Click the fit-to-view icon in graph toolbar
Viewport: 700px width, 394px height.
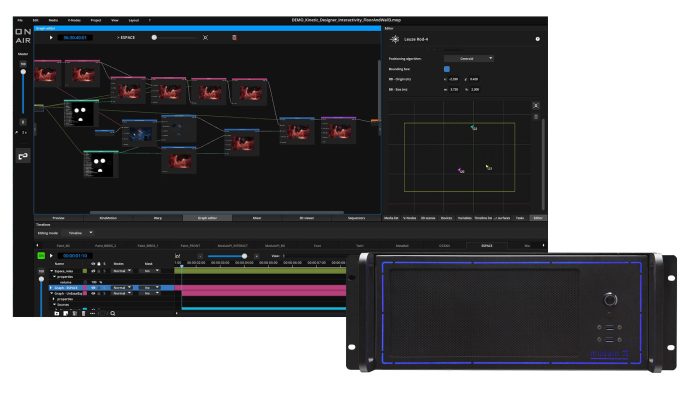point(205,37)
